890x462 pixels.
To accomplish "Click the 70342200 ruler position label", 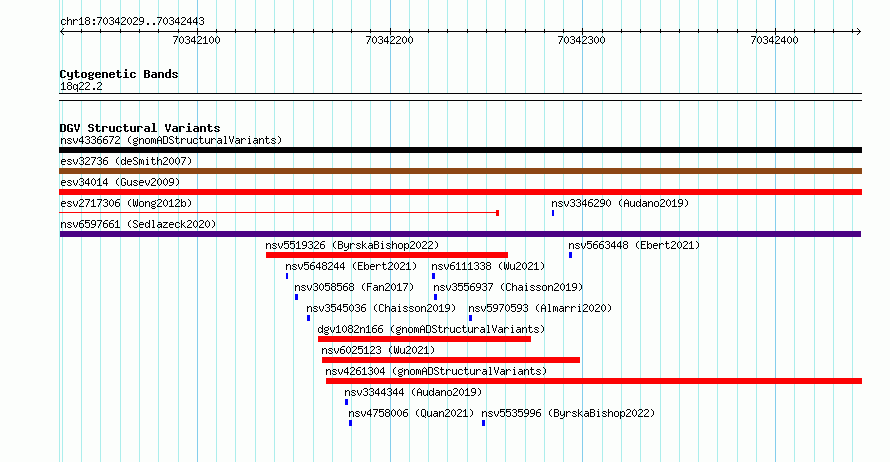I will 389,40.
